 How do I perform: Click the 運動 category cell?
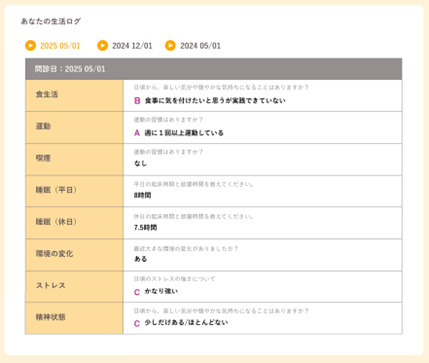(74, 128)
